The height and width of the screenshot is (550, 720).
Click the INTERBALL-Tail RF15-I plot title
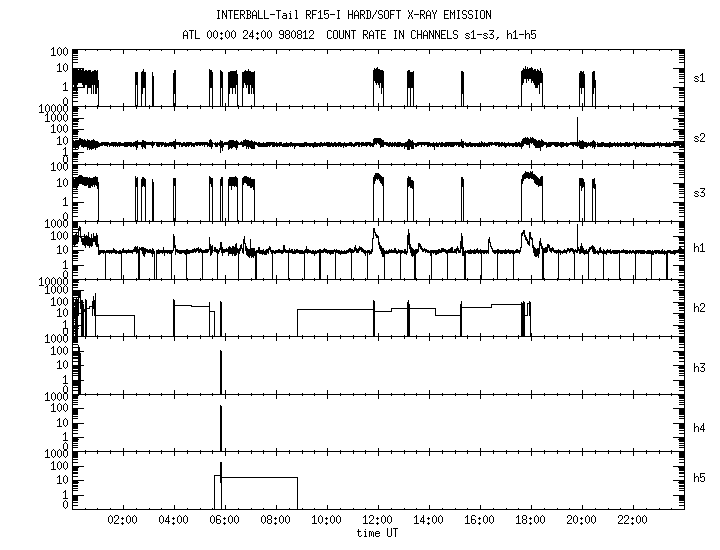(x=353, y=15)
